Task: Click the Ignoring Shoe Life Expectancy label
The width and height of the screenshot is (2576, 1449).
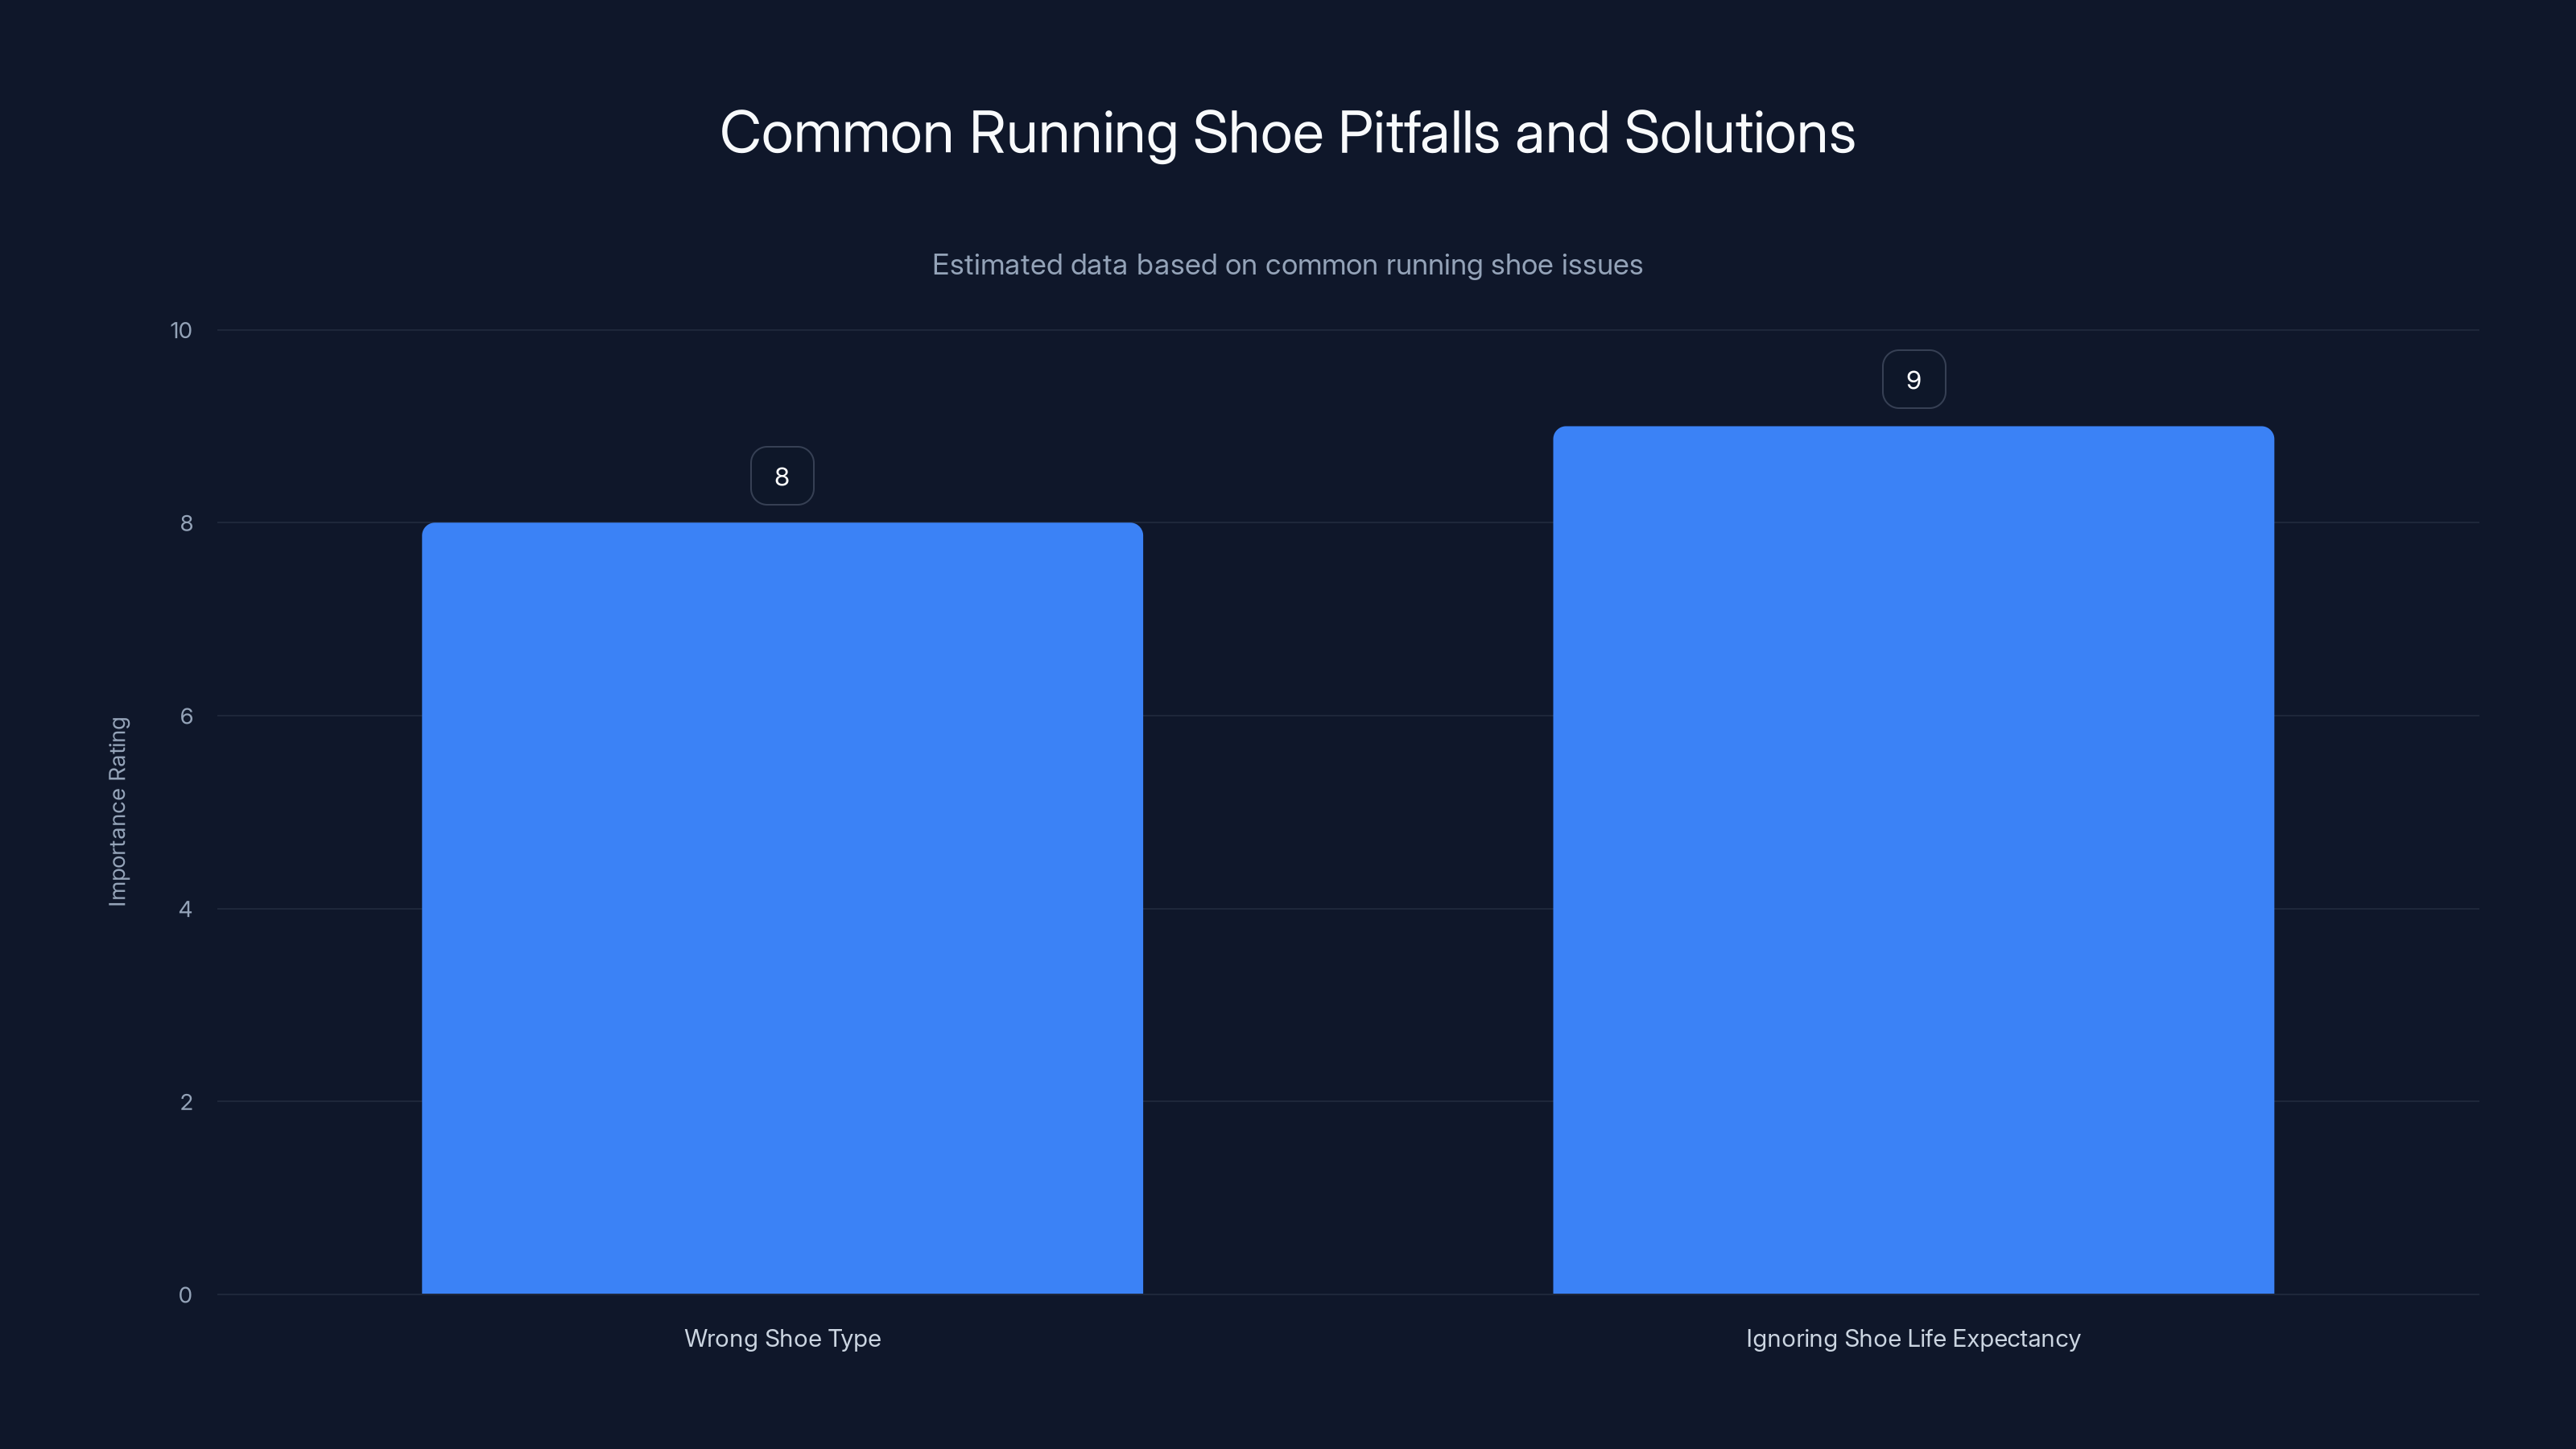Action: (1913, 1338)
